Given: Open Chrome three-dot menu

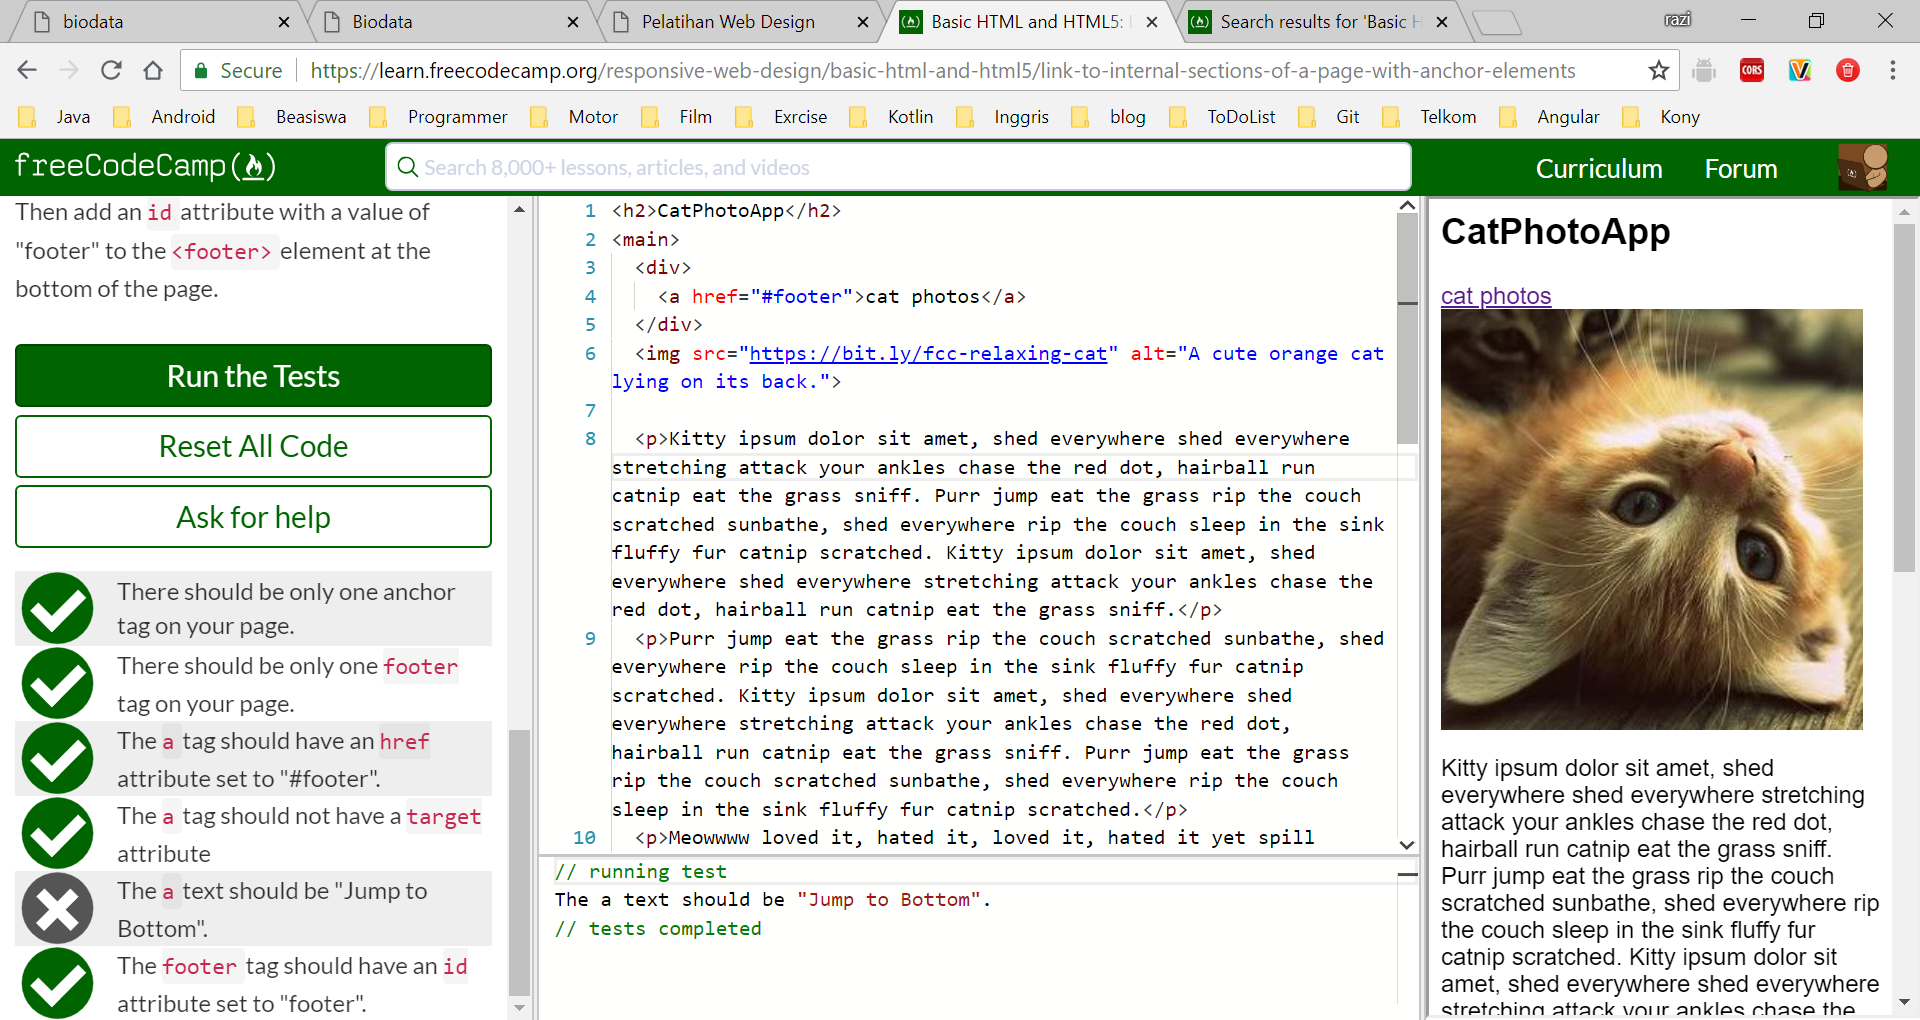Looking at the screenshot, I should 1892,70.
